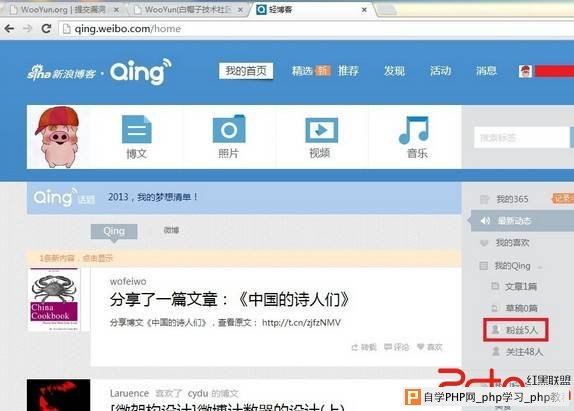Click the 粉丝5人 followers link

[516, 330]
